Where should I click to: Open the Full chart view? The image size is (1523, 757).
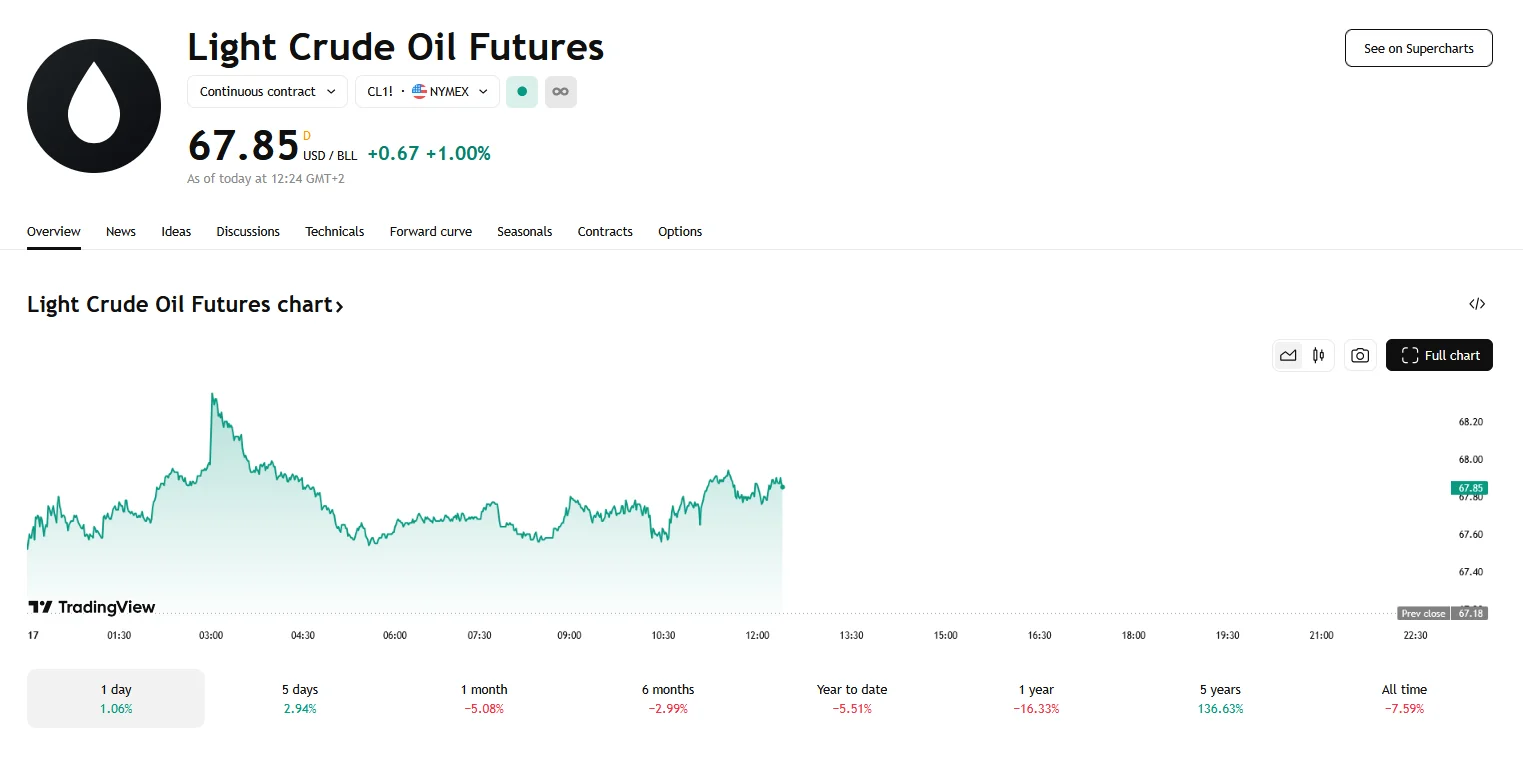tap(1439, 355)
